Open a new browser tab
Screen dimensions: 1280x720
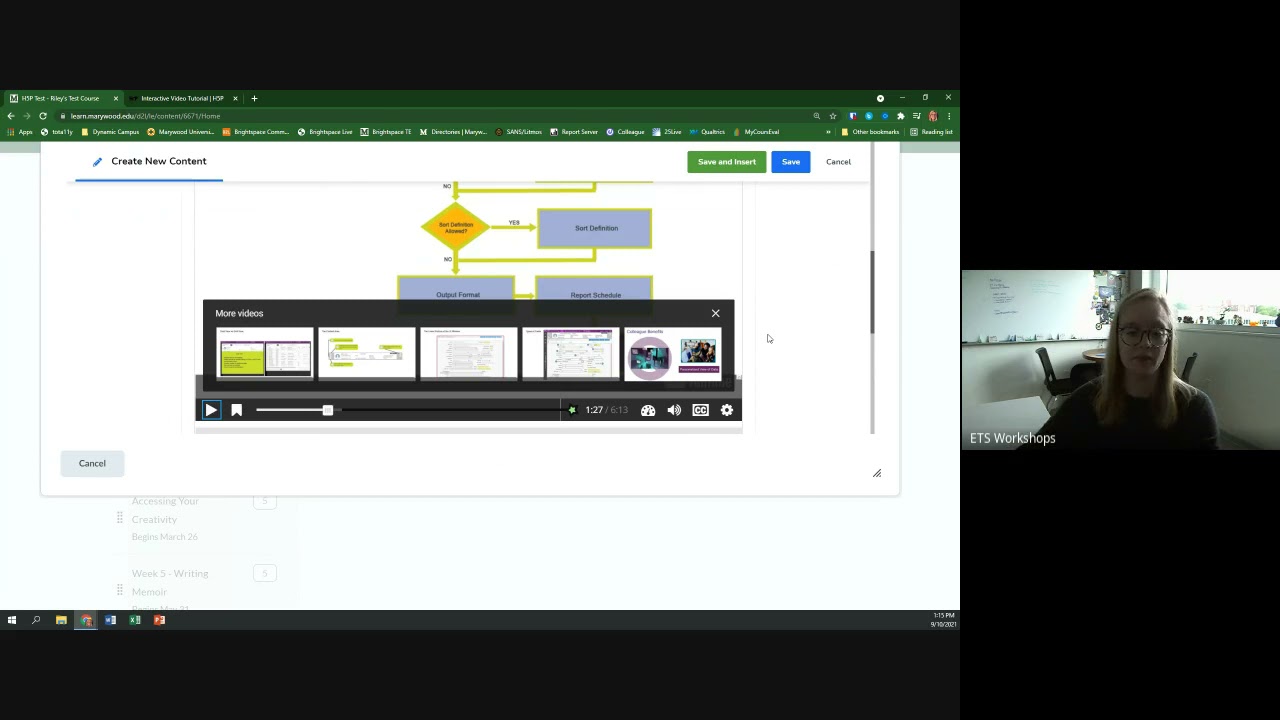tap(254, 98)
